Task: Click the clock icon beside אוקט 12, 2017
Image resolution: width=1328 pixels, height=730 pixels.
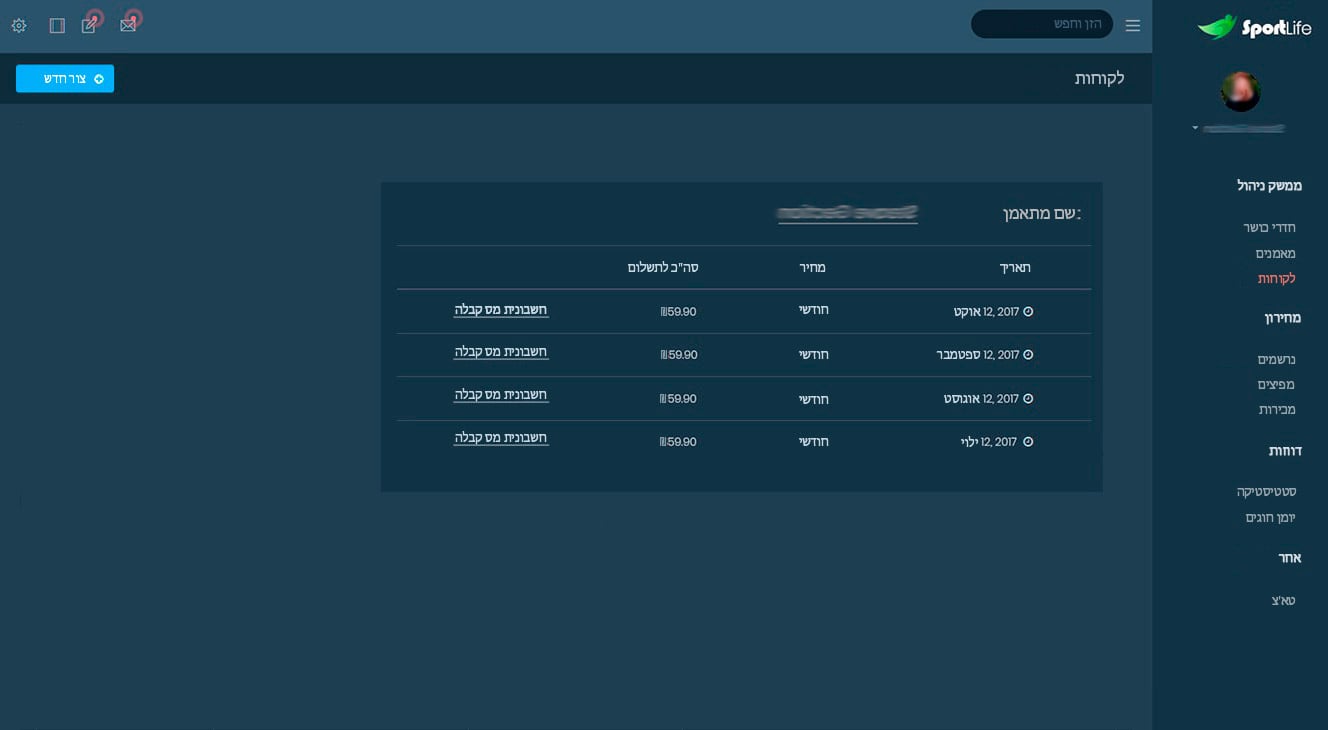Action: pyautogui.click(x=1028, y=312)
